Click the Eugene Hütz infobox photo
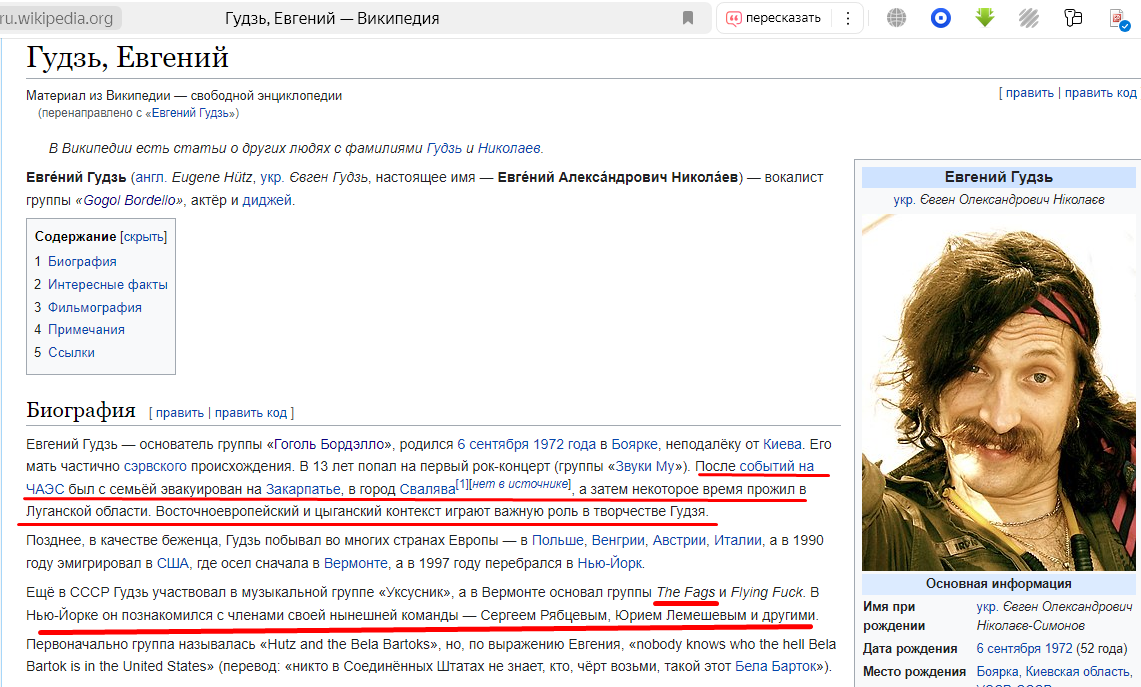This screenshot has height=687, width=1141. pyautogui.click(x=998, y=392)
